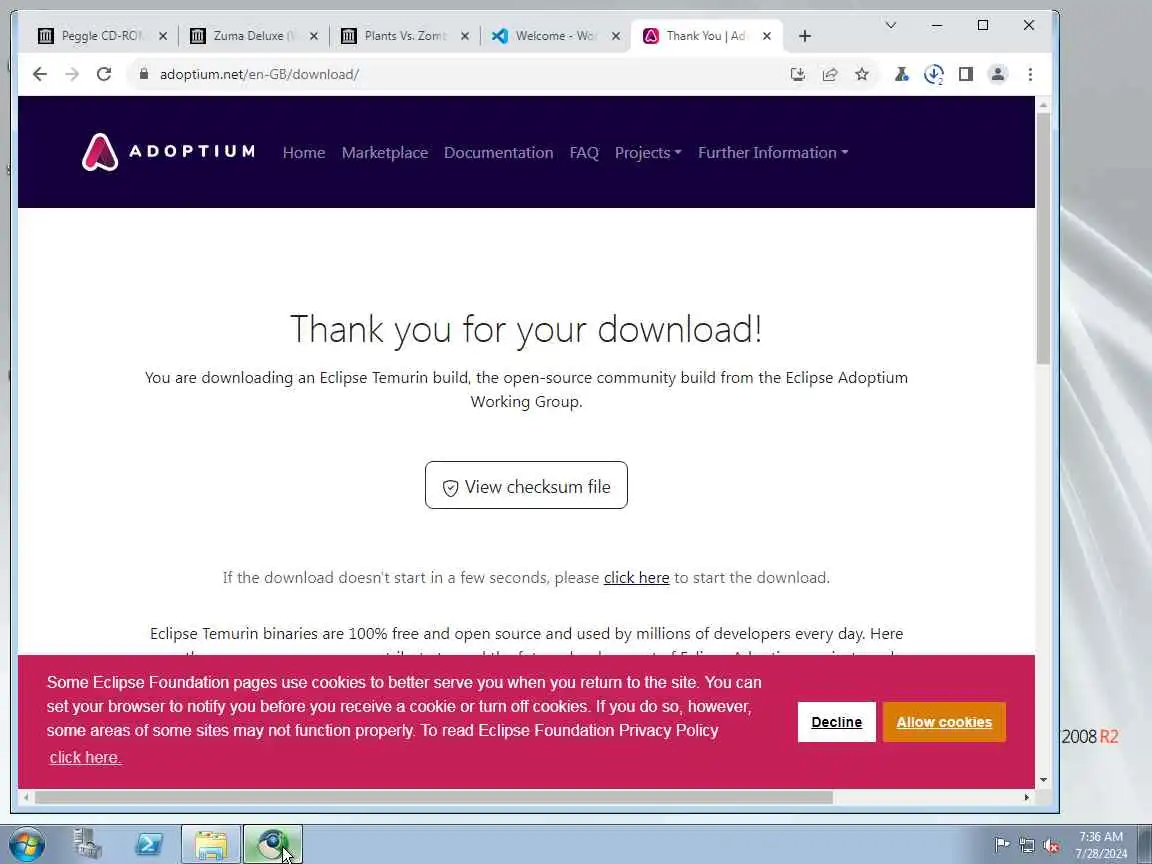
Task: Launch PowerShell from the taskbar
Action: click(x=148, y=844)
